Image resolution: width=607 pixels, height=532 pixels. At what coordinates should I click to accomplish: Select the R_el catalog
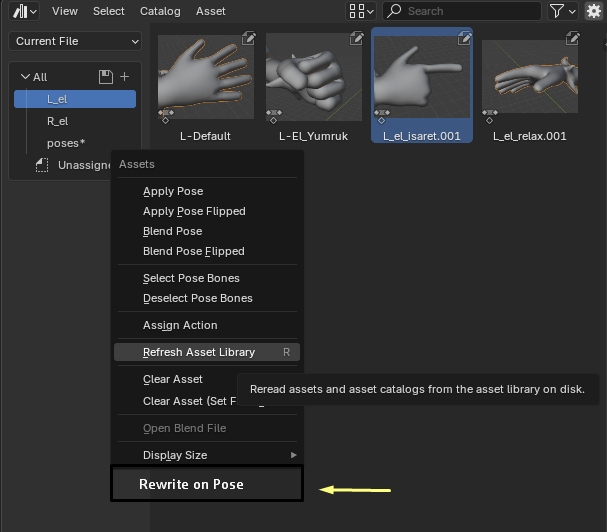(x=57, y=121)
